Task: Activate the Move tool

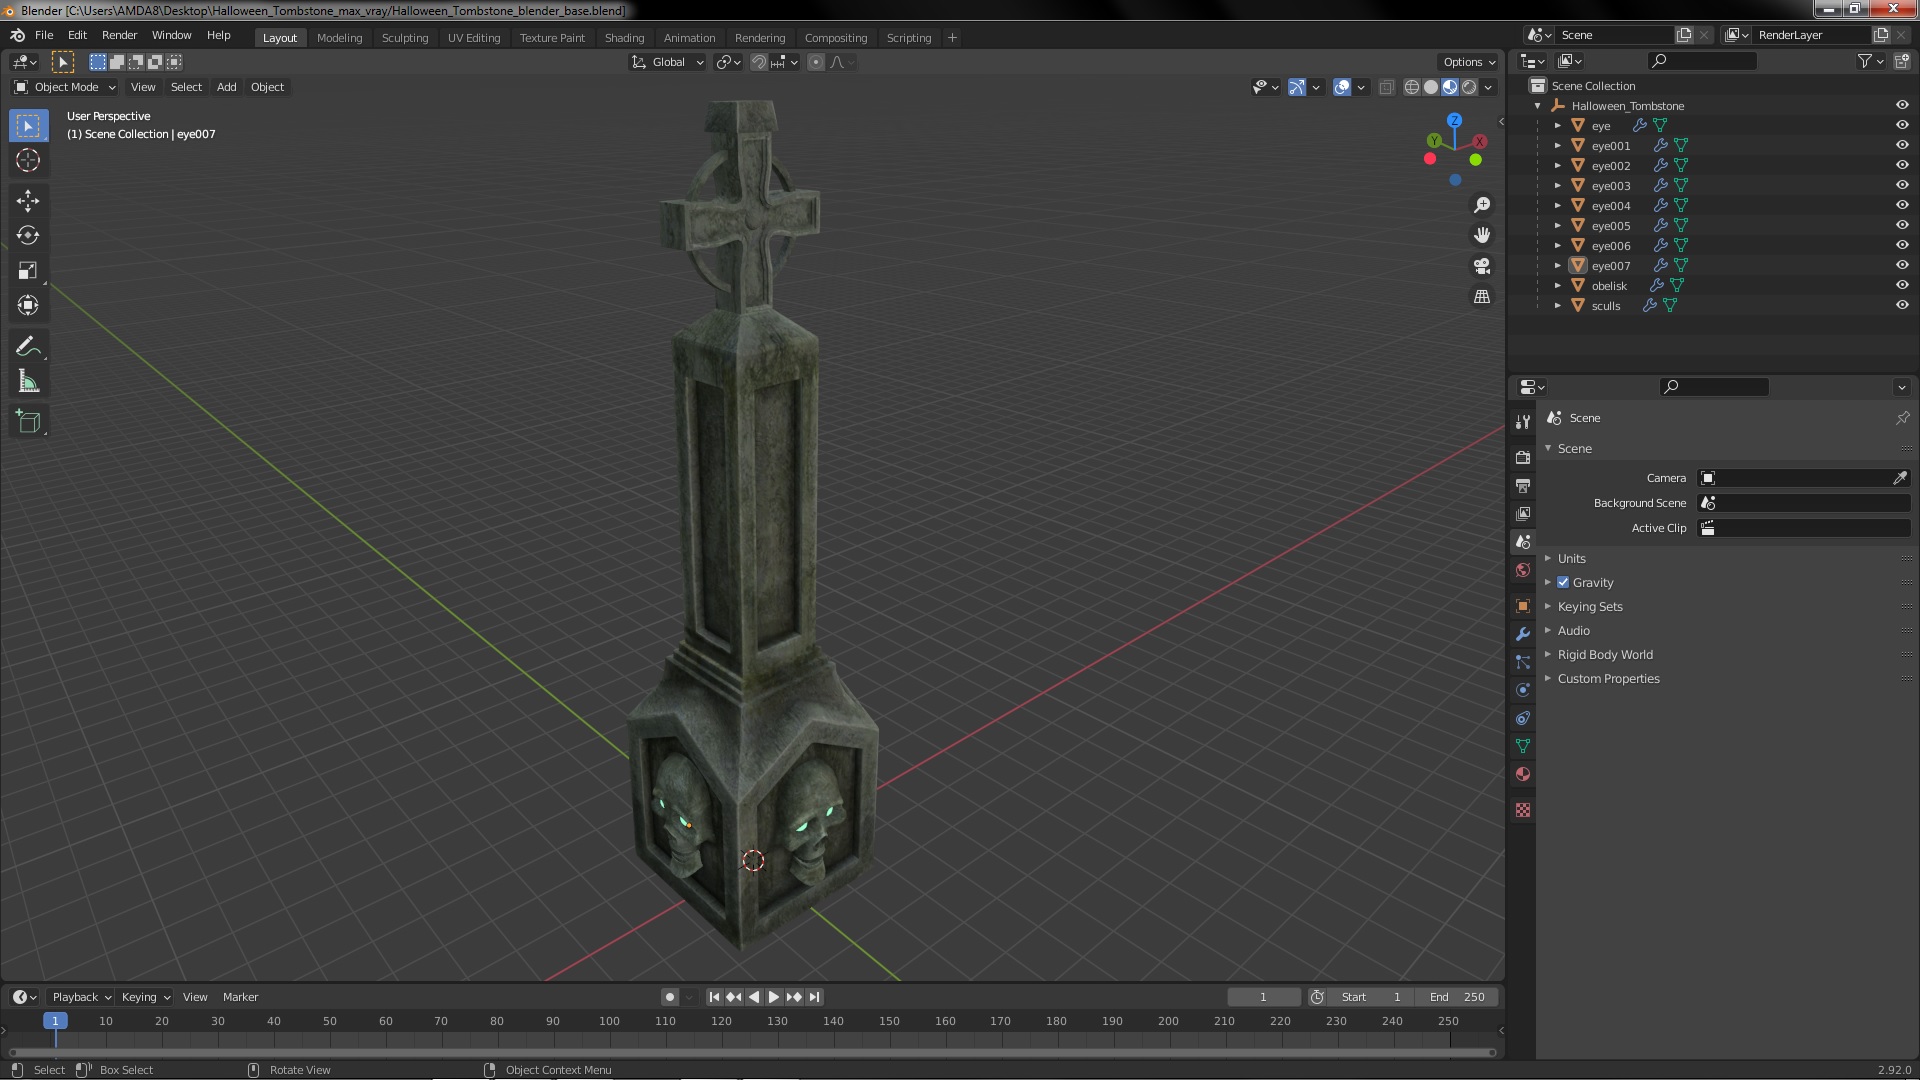Action: [28, 201]
